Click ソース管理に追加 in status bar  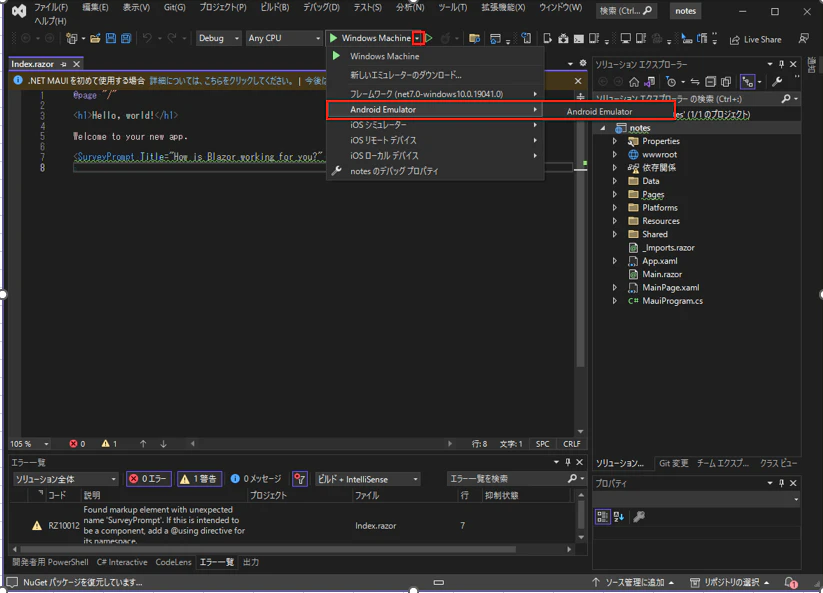[x=632, y=583]
